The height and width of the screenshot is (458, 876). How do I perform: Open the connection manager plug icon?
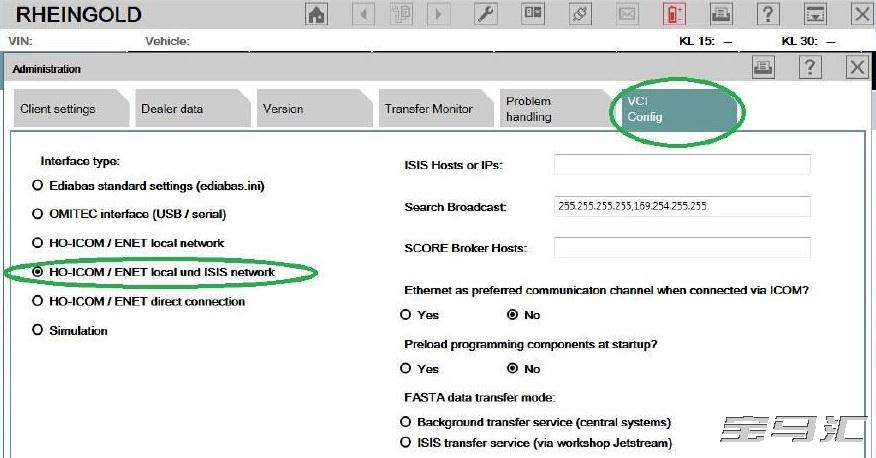[580, 13]
